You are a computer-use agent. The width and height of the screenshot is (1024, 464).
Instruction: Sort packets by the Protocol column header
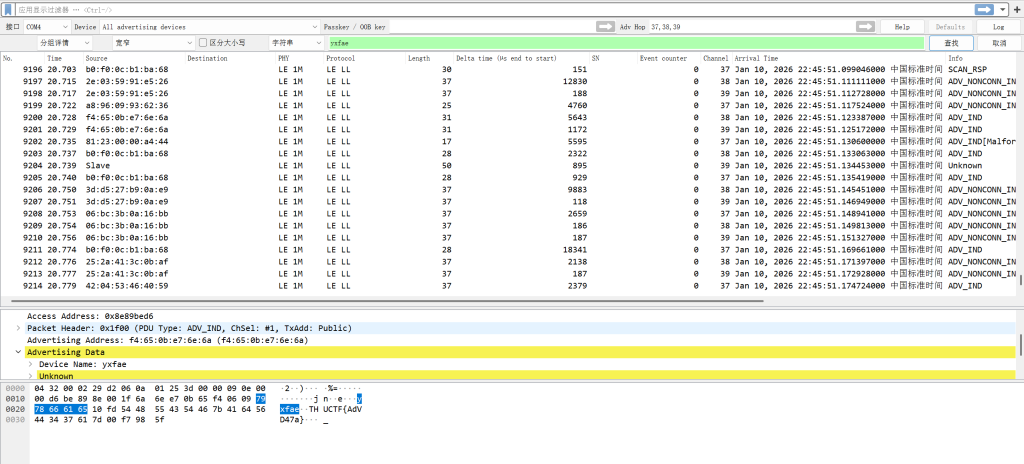[x=340, y=58]
